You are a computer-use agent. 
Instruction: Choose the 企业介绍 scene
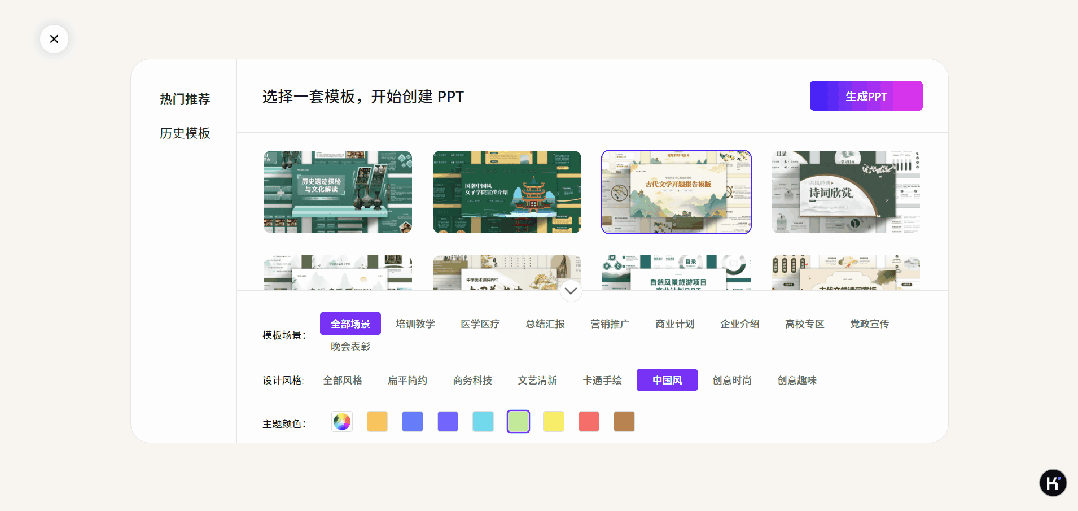740,324
